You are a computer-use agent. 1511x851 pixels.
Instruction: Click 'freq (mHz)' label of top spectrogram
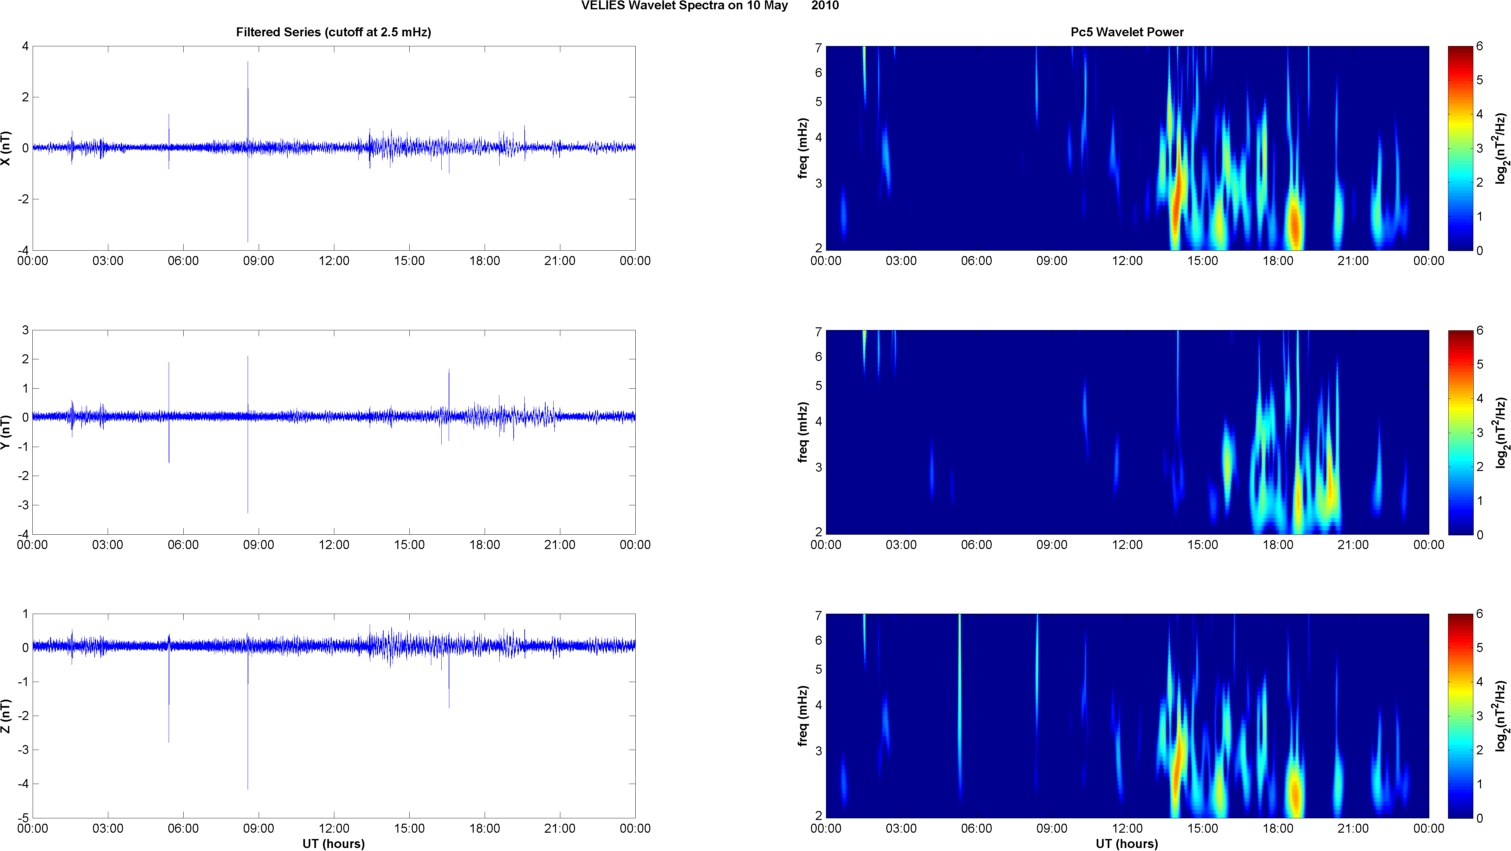point(802,148)
